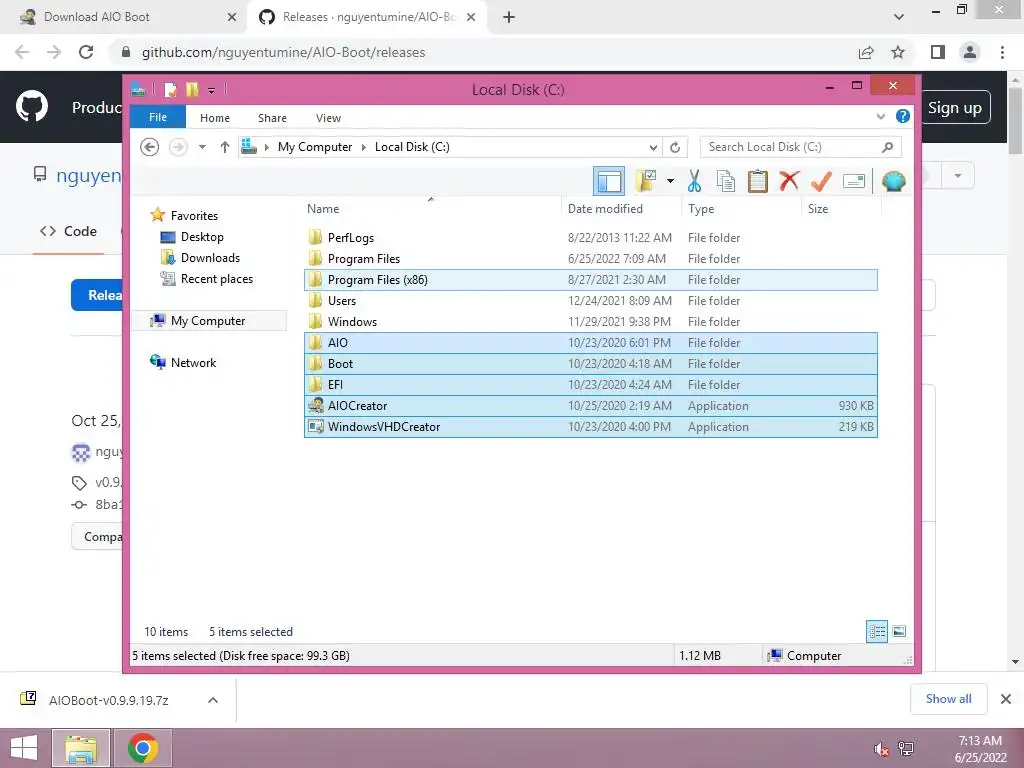Select the Boot folder
This screenshot has height=768, width=1024.
coord(590,364)
